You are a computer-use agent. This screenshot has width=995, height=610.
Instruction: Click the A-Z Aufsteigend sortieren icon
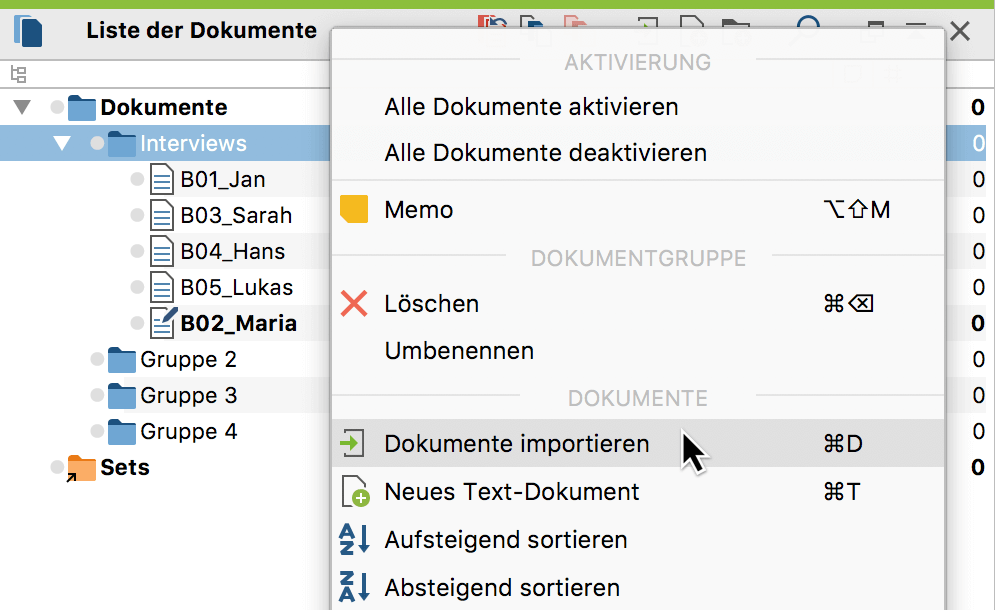(x=355, y=540)
